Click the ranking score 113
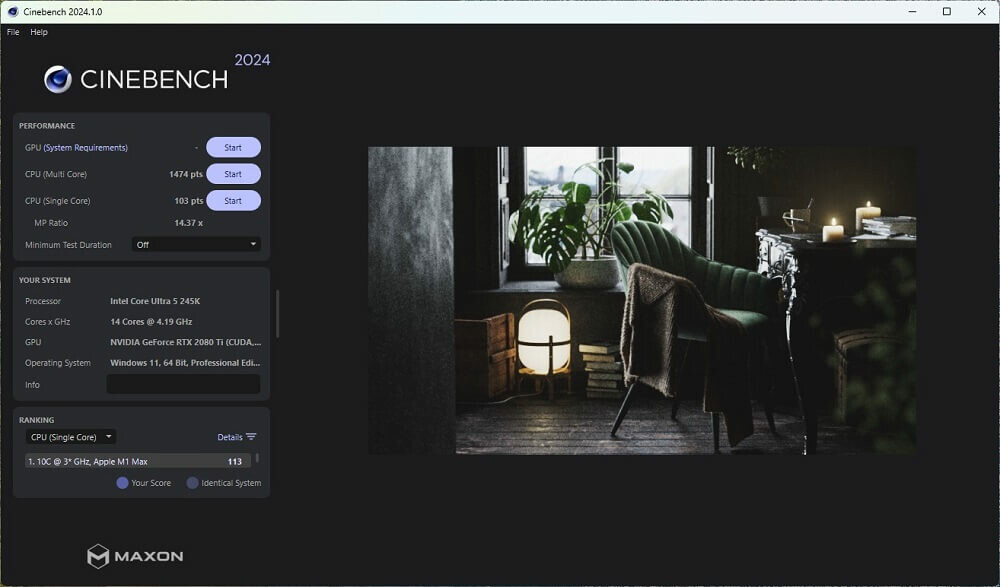 coord(235,461)
